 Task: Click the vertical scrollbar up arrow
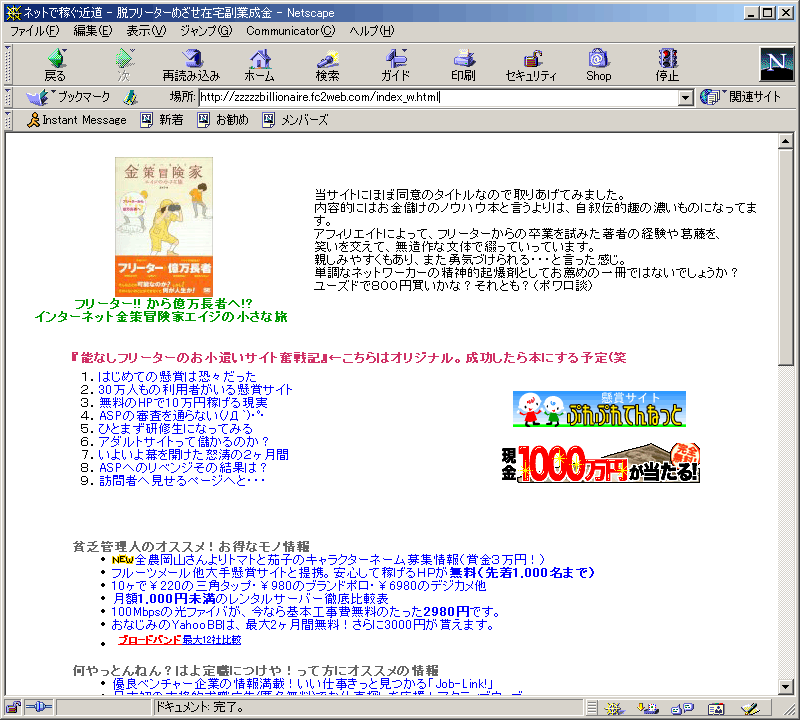coord(786,141)
